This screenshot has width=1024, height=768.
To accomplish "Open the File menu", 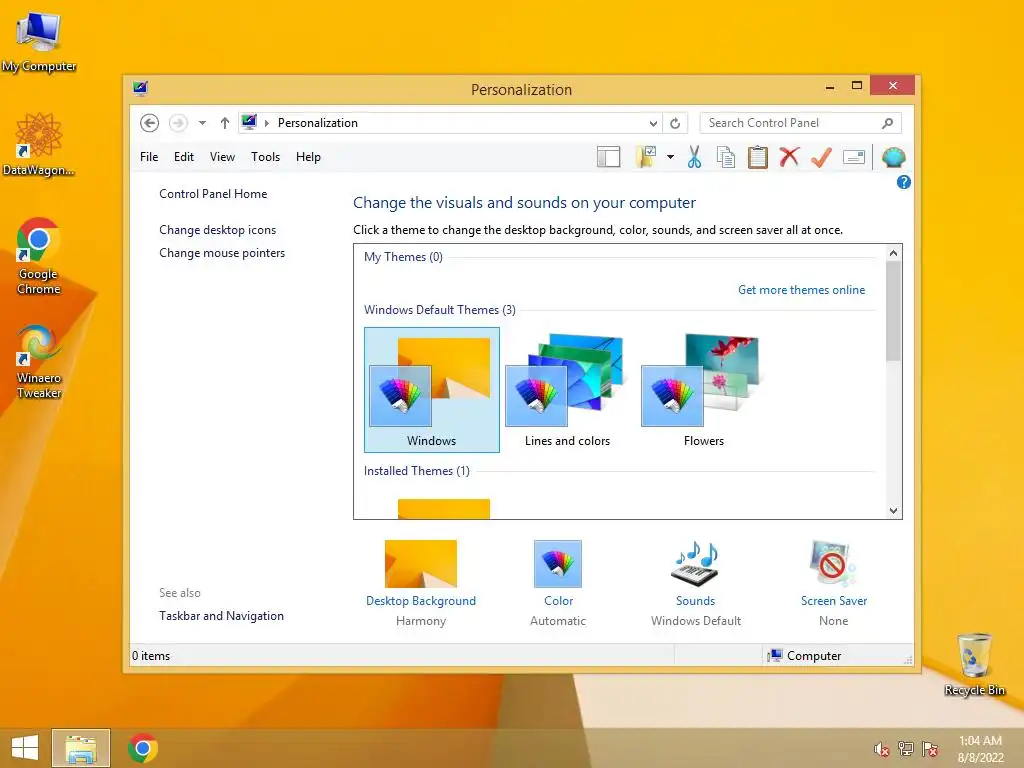I will pyautogui.click(x=149, y=157).
